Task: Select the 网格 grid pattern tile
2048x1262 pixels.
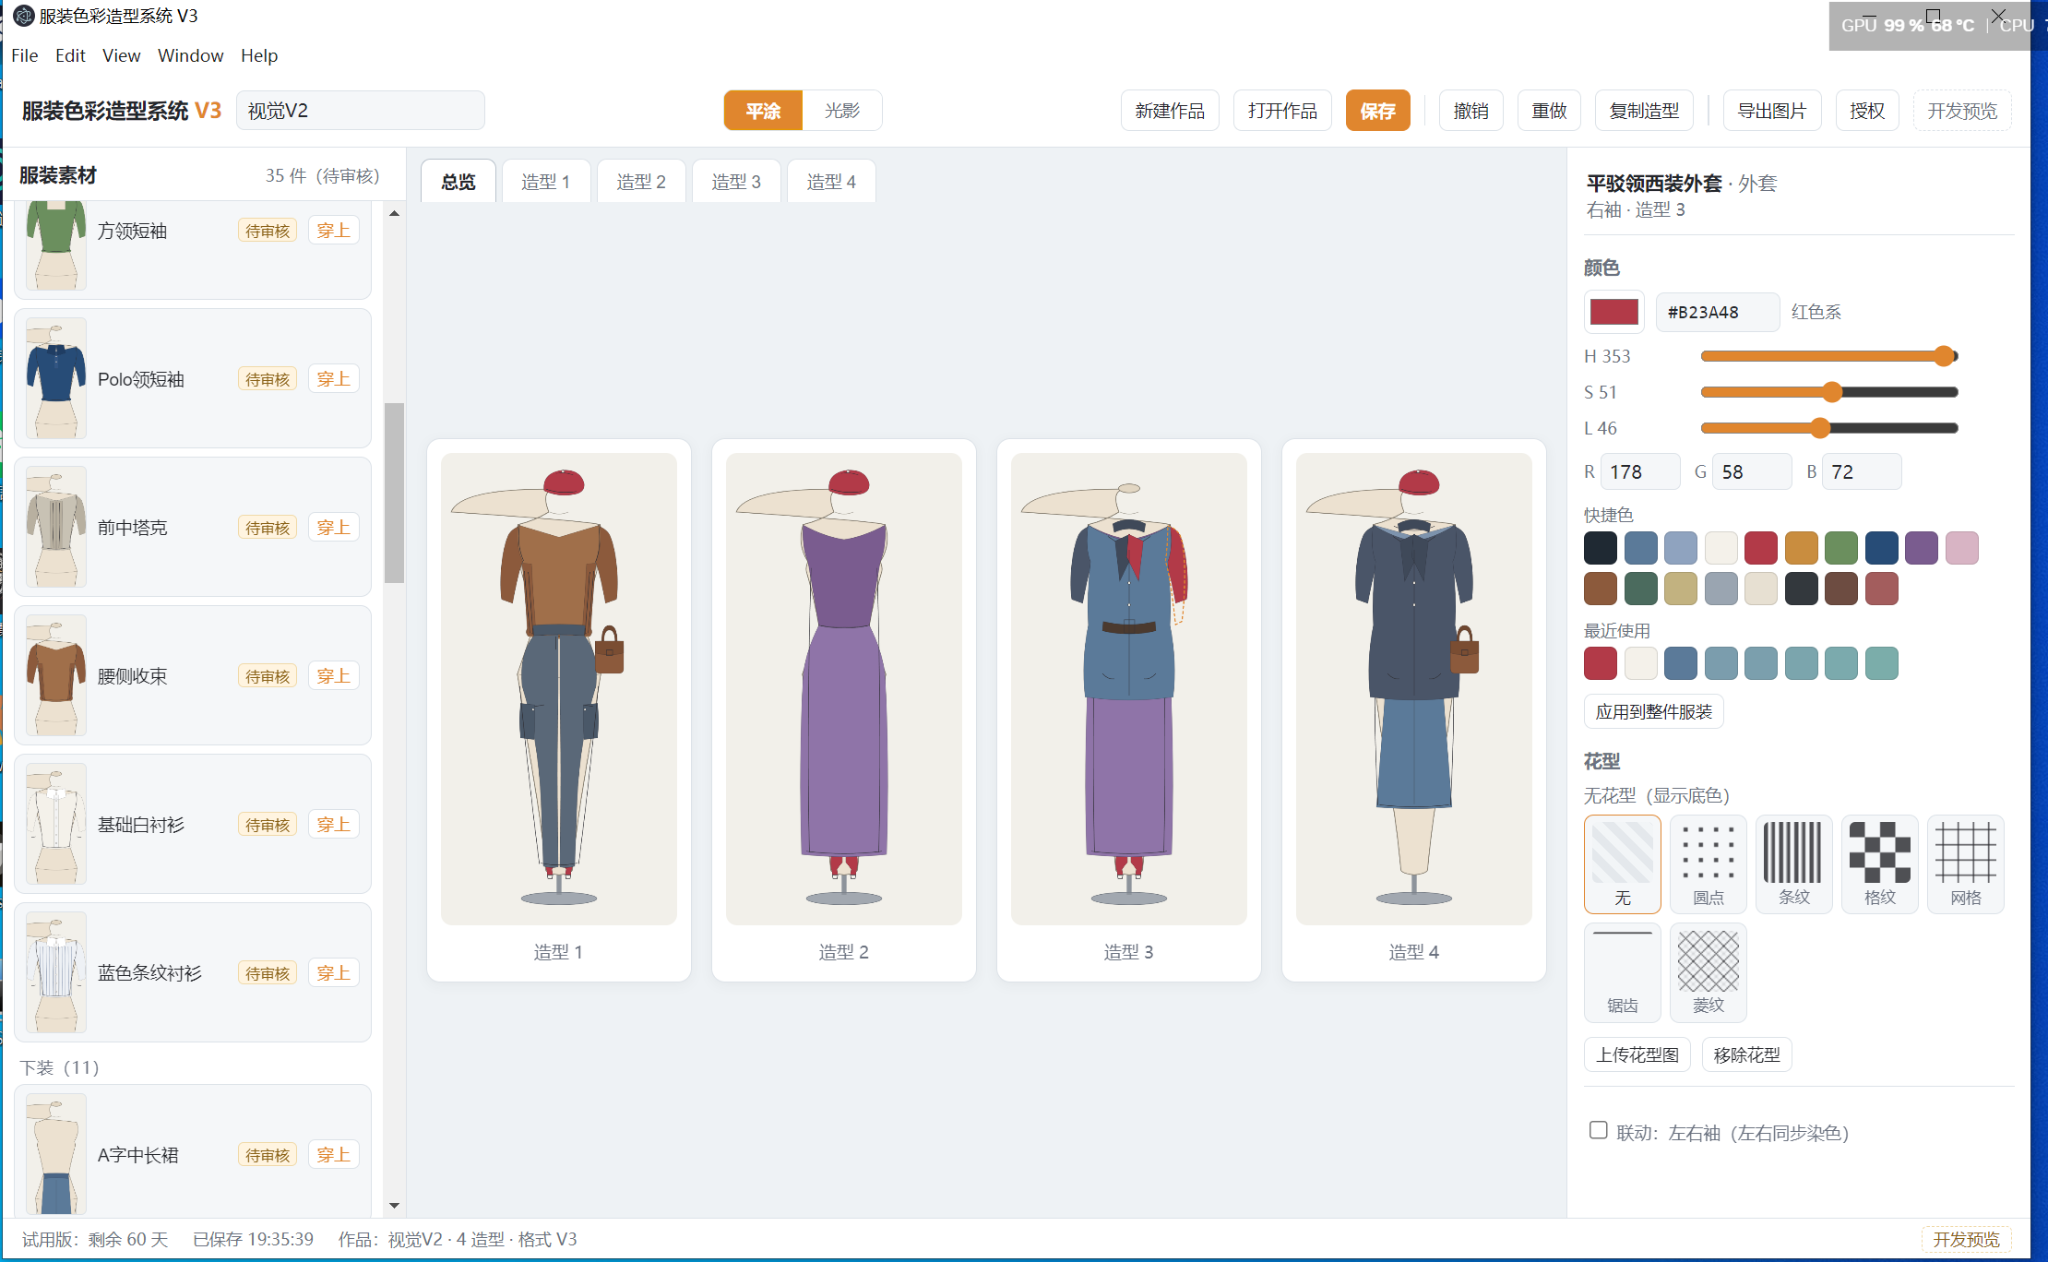Action: pos(1965,864)
